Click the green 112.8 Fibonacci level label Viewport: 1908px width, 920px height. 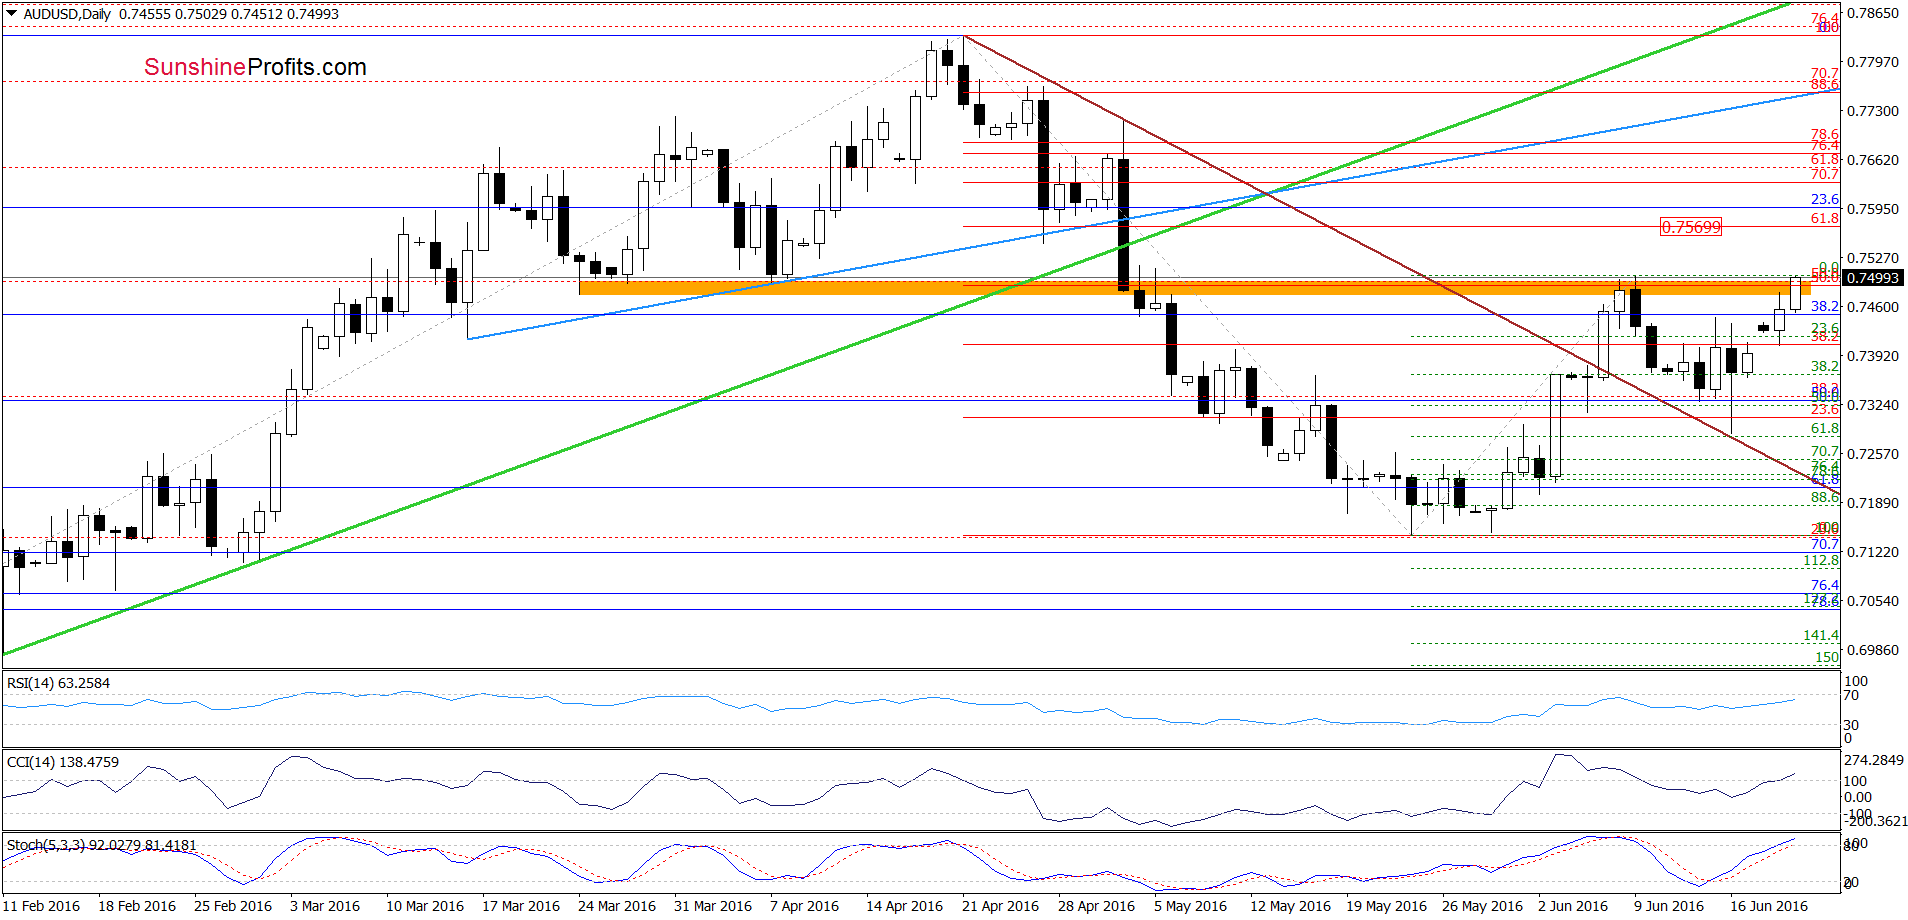tap(1821, 561)
